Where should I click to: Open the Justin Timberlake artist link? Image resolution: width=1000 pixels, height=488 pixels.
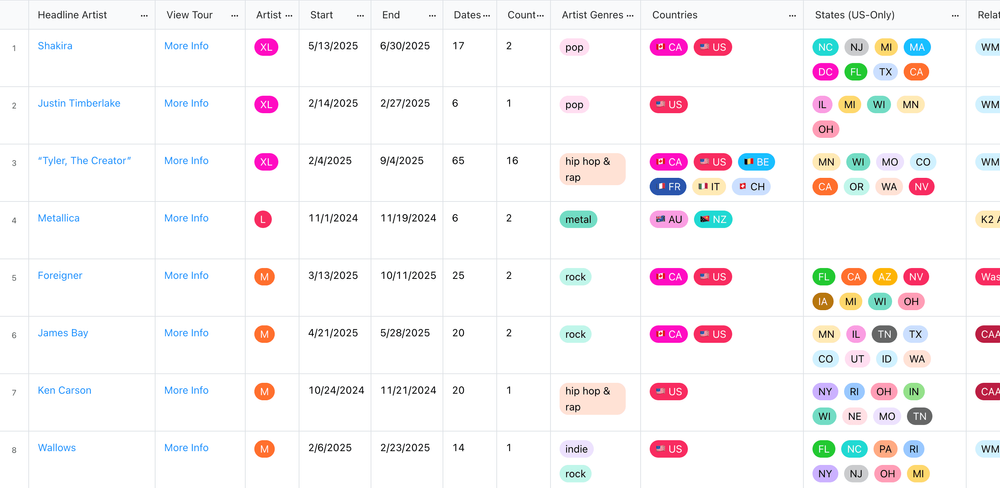point(79,103)
